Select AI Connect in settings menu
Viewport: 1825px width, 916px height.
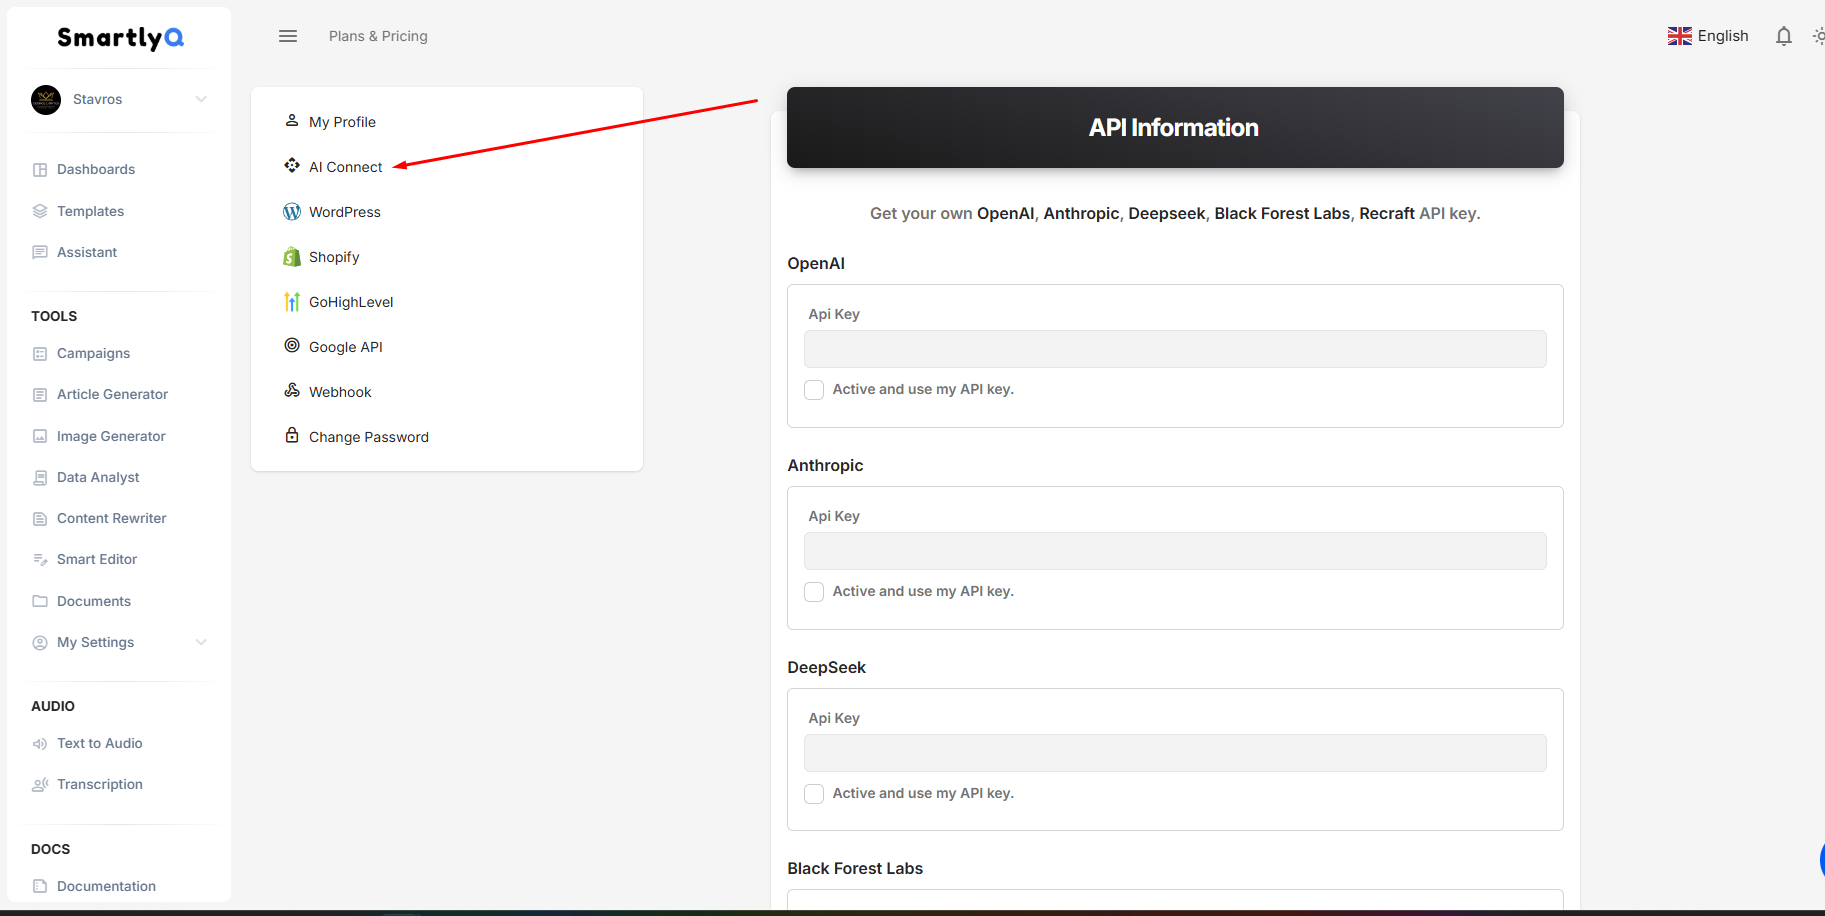pos(345,167)
